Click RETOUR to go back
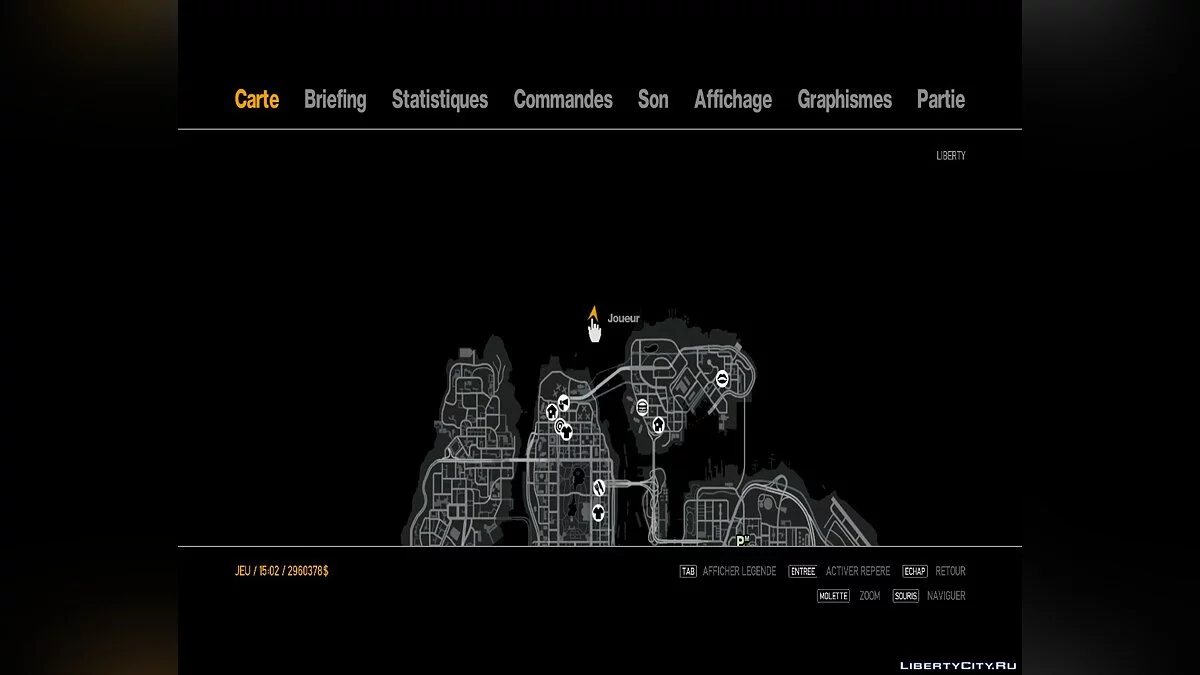 coord(949,570)
